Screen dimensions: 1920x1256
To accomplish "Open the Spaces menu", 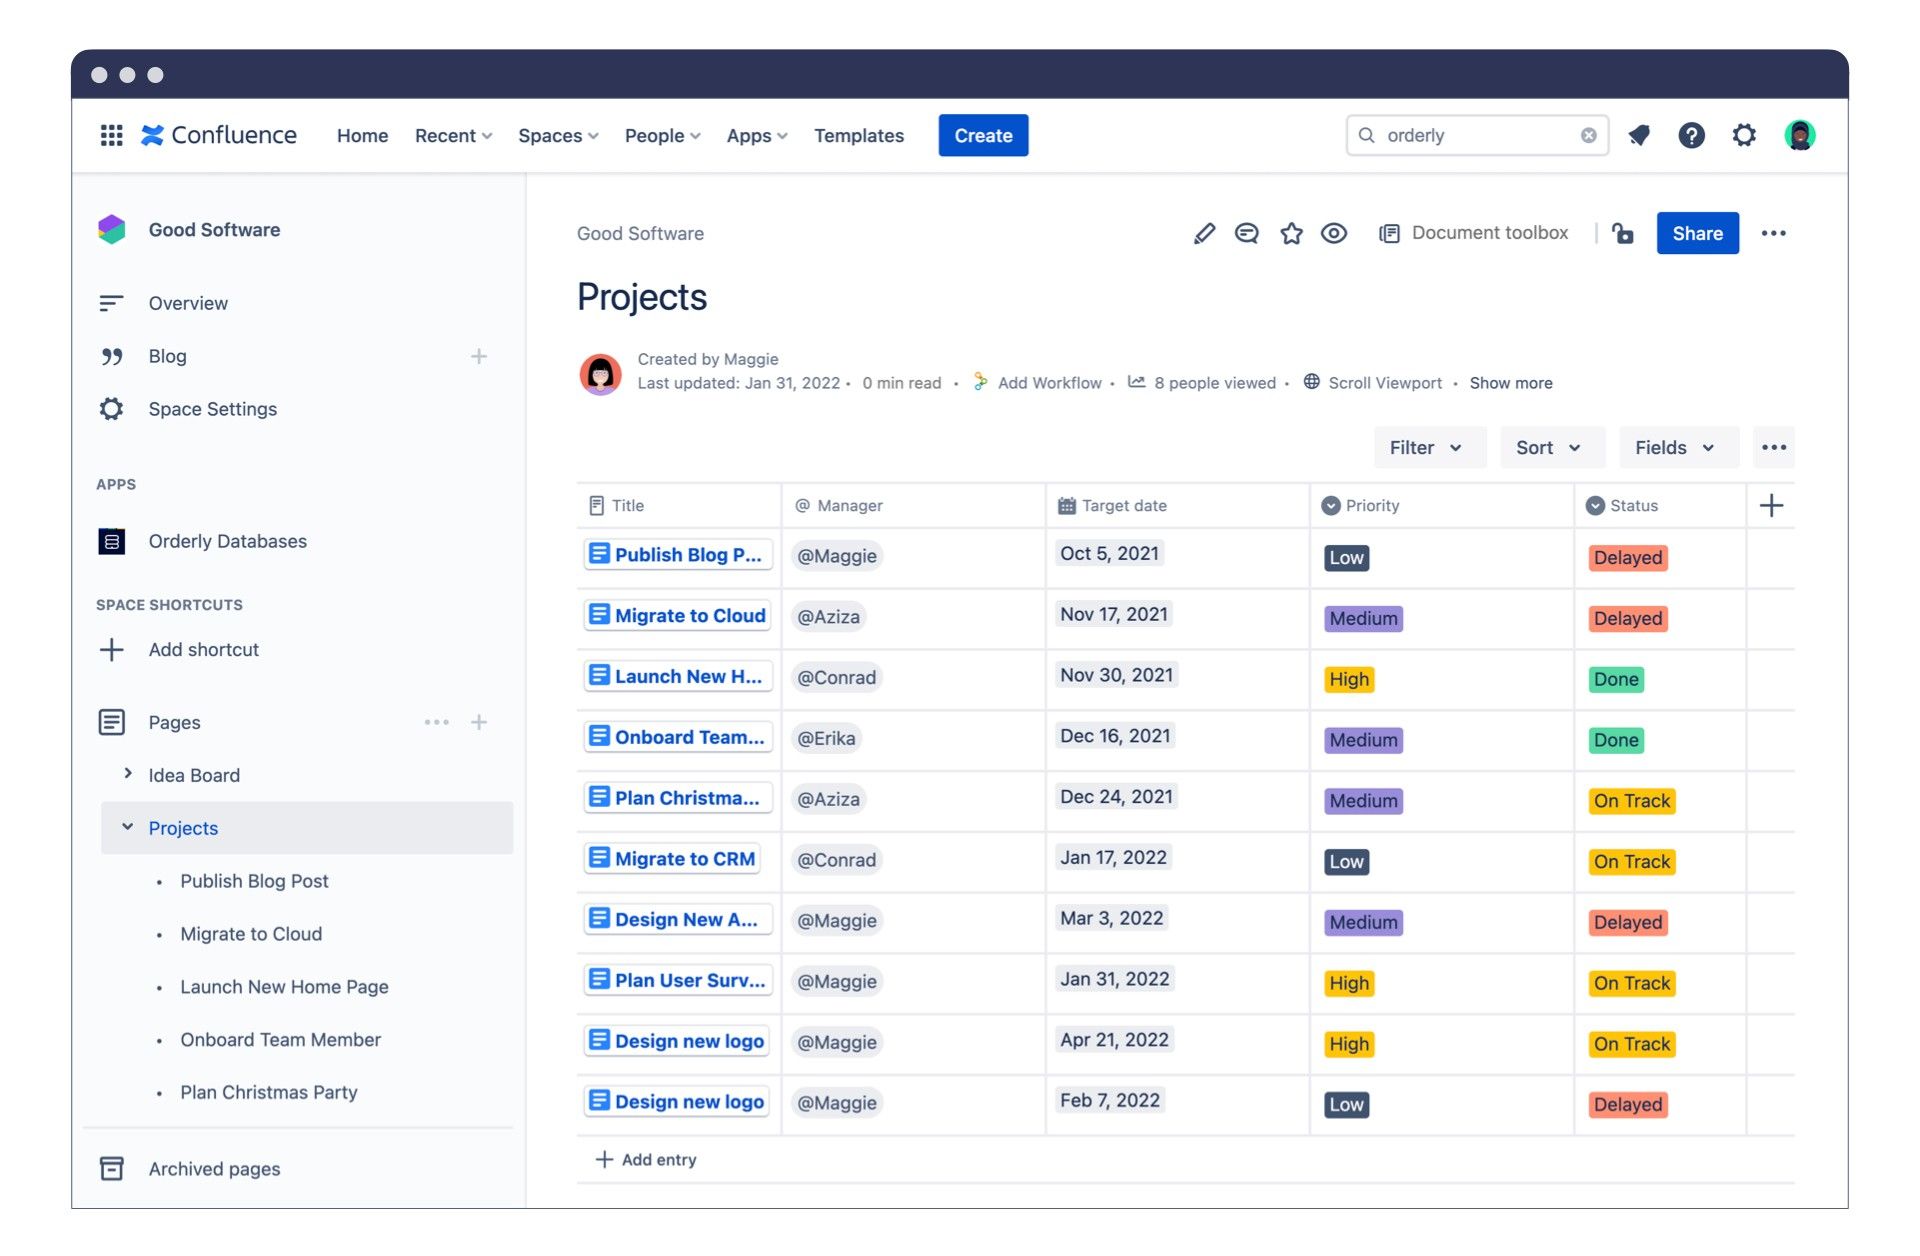I will pyautogui.click(x=557, y=135).
